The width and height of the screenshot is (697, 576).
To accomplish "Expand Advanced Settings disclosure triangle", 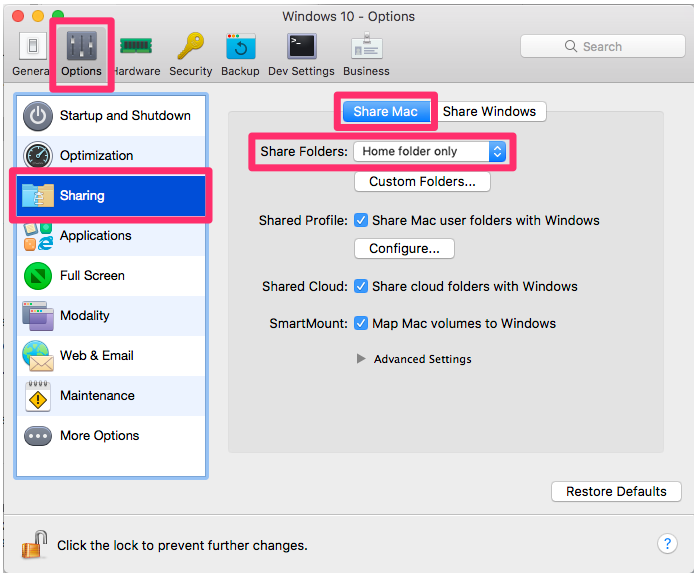I will [x=361, y=359].
